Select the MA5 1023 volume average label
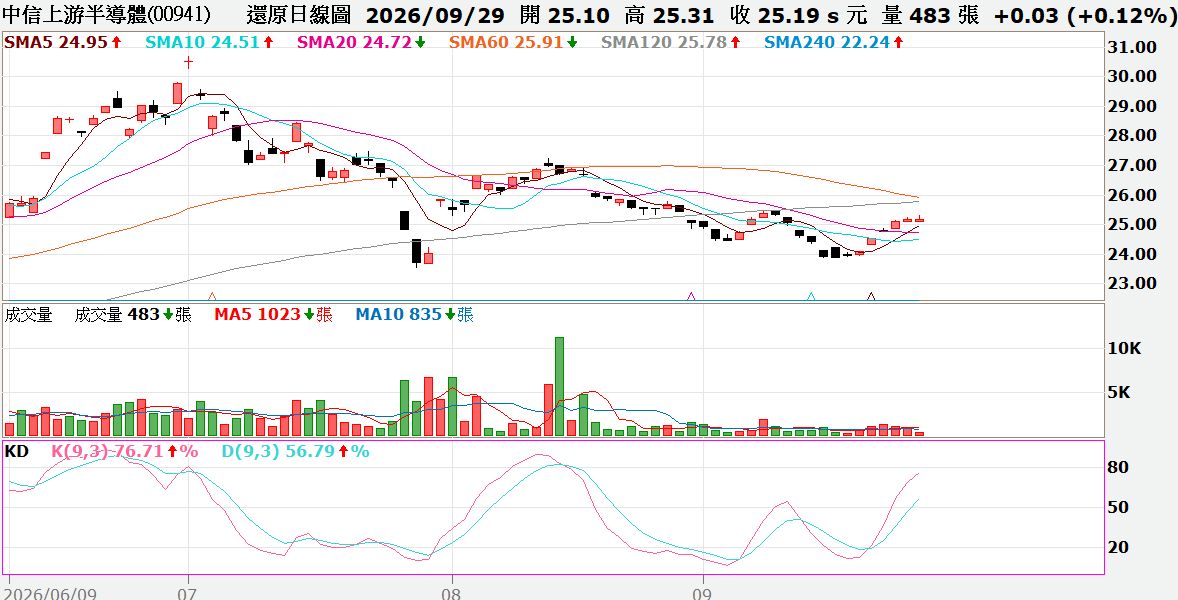The image size is (1178, 600). (273, 315)
